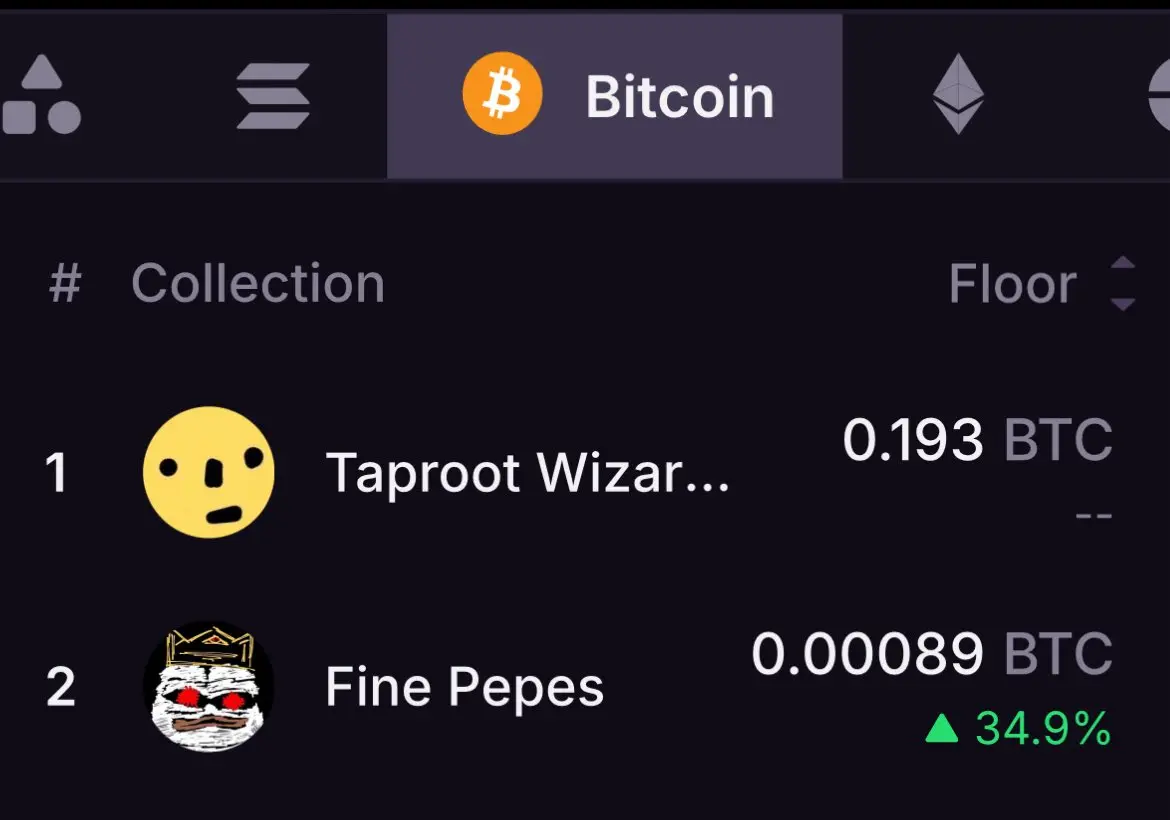Open the Fine Pepes crowned avatar
This screenshot has height=820, width=1170.
point(208,686)
